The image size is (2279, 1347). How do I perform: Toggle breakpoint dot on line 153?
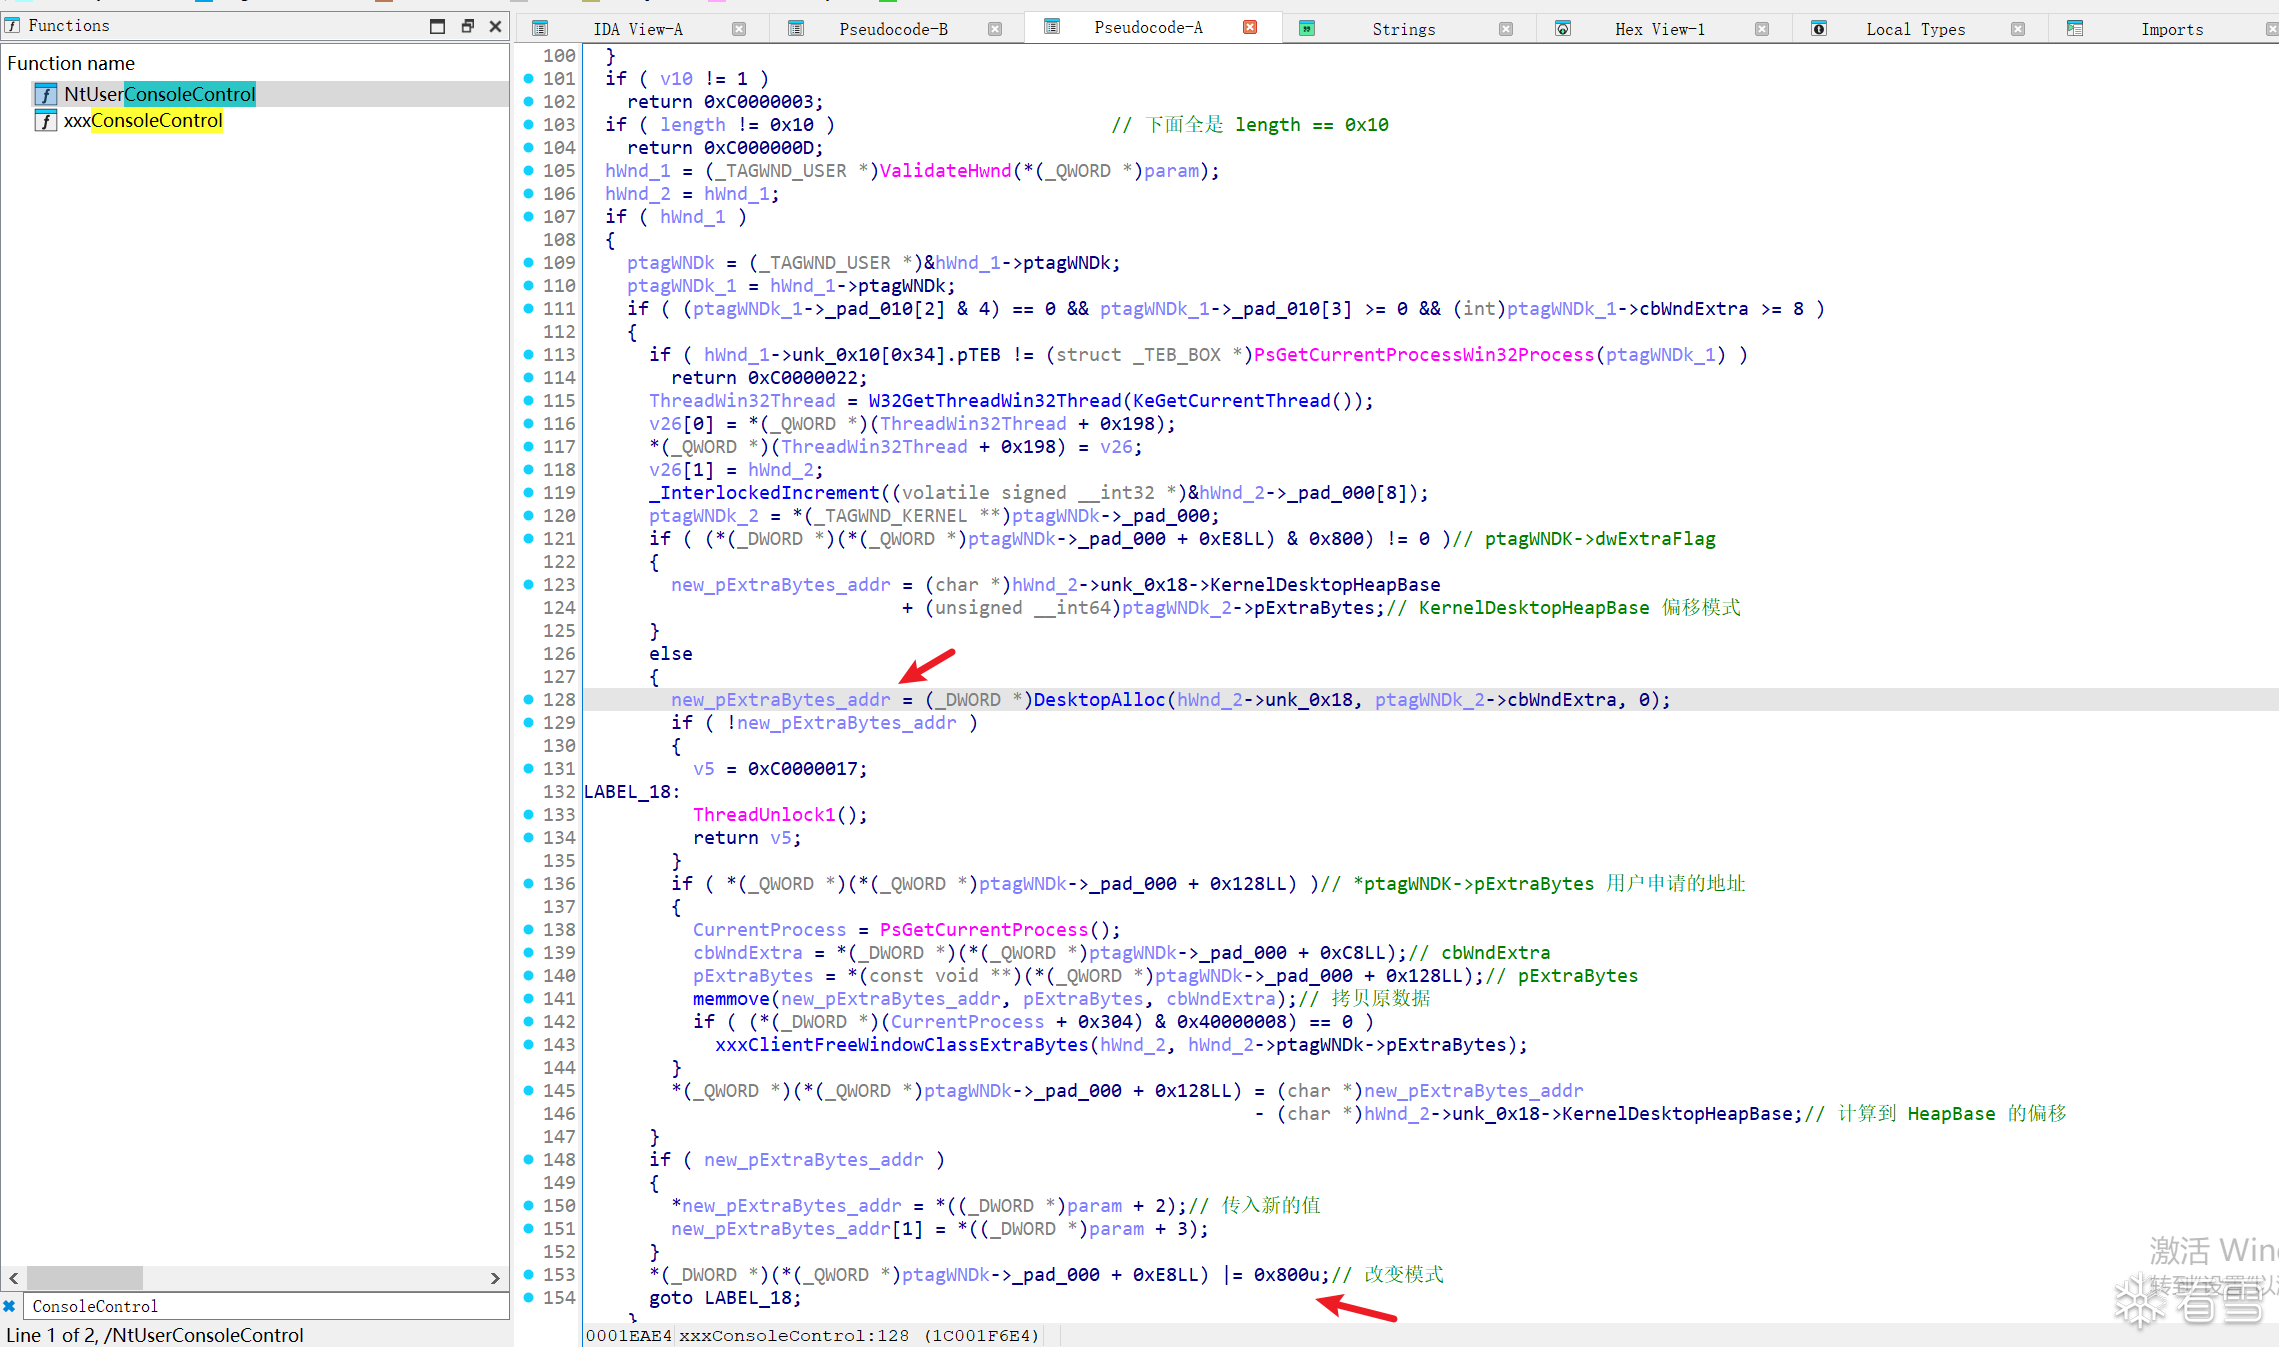pyautogui.click(x=529, y=1274)
